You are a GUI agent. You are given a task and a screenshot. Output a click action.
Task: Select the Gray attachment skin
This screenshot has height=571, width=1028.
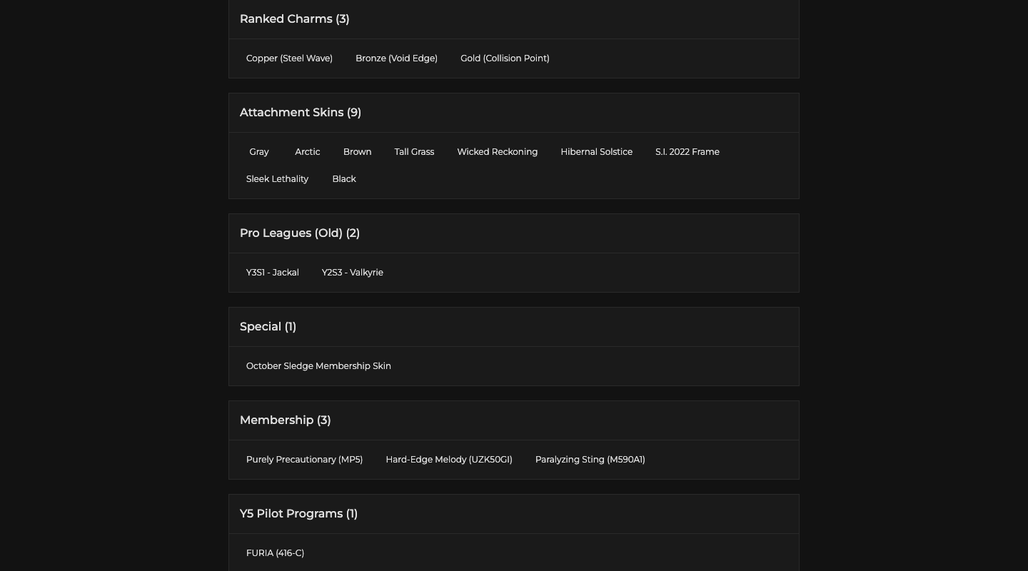pos(259,152)
